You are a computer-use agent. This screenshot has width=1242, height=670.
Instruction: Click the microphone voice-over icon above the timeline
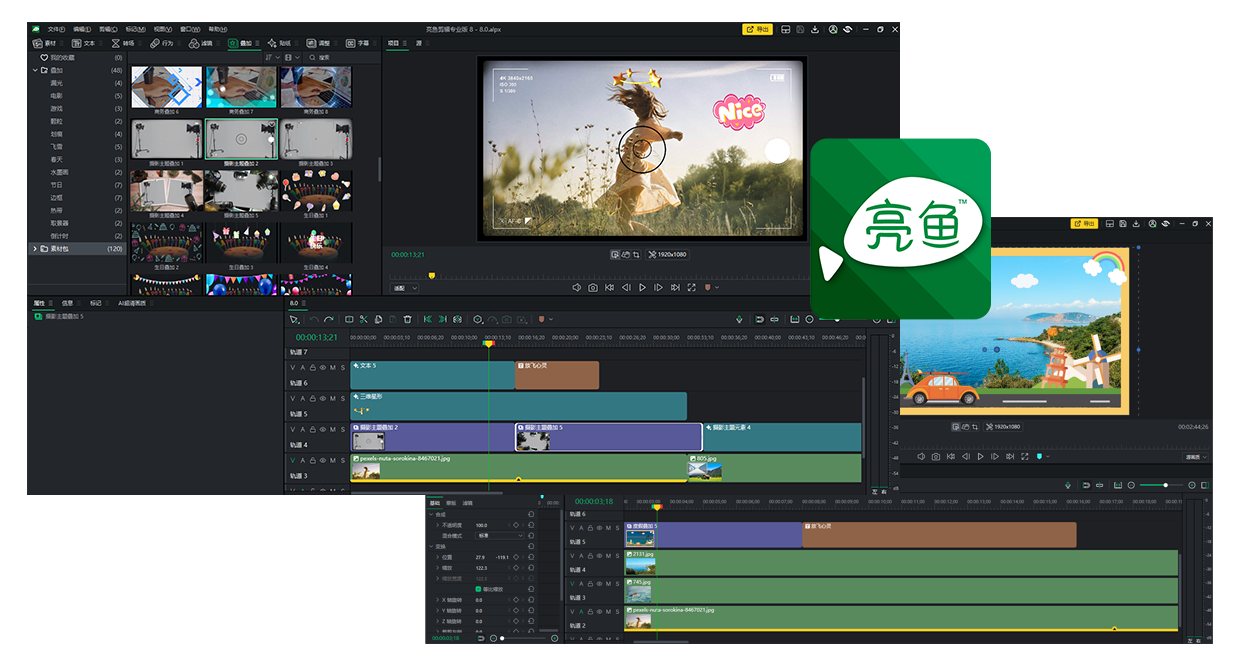(x=740, y=320)
